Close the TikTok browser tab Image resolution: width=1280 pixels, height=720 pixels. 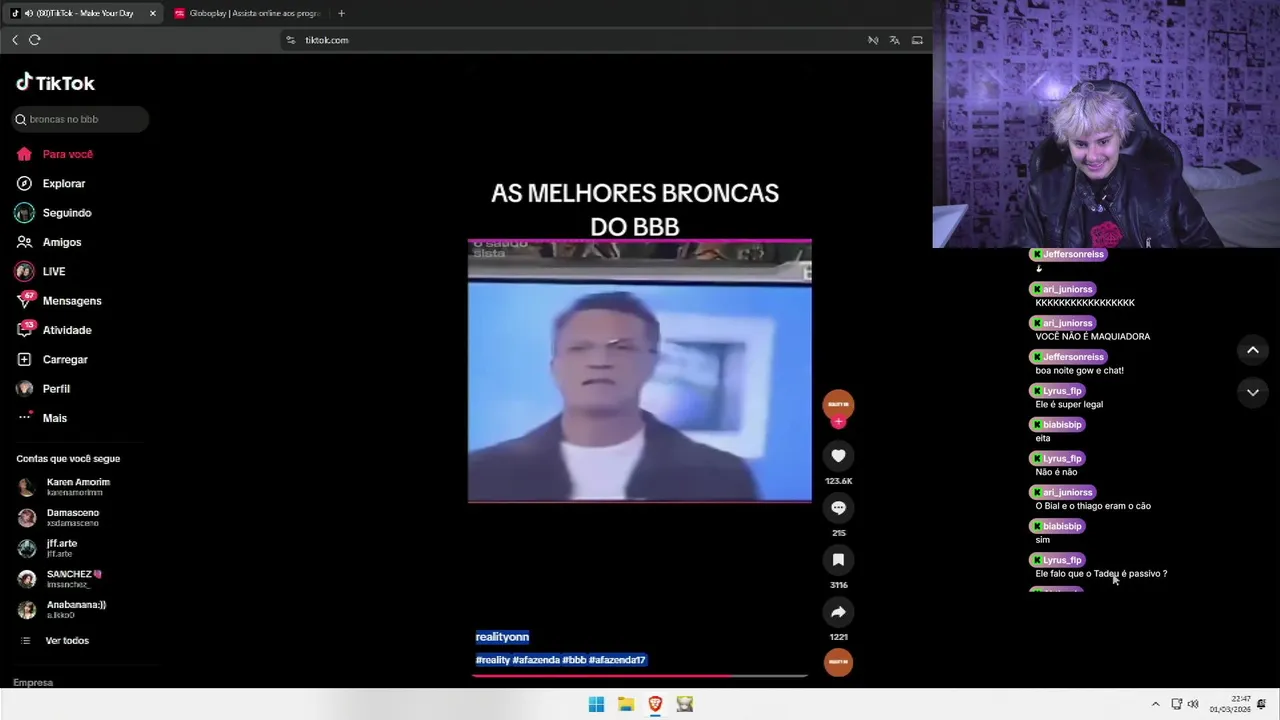click(152, 13)
